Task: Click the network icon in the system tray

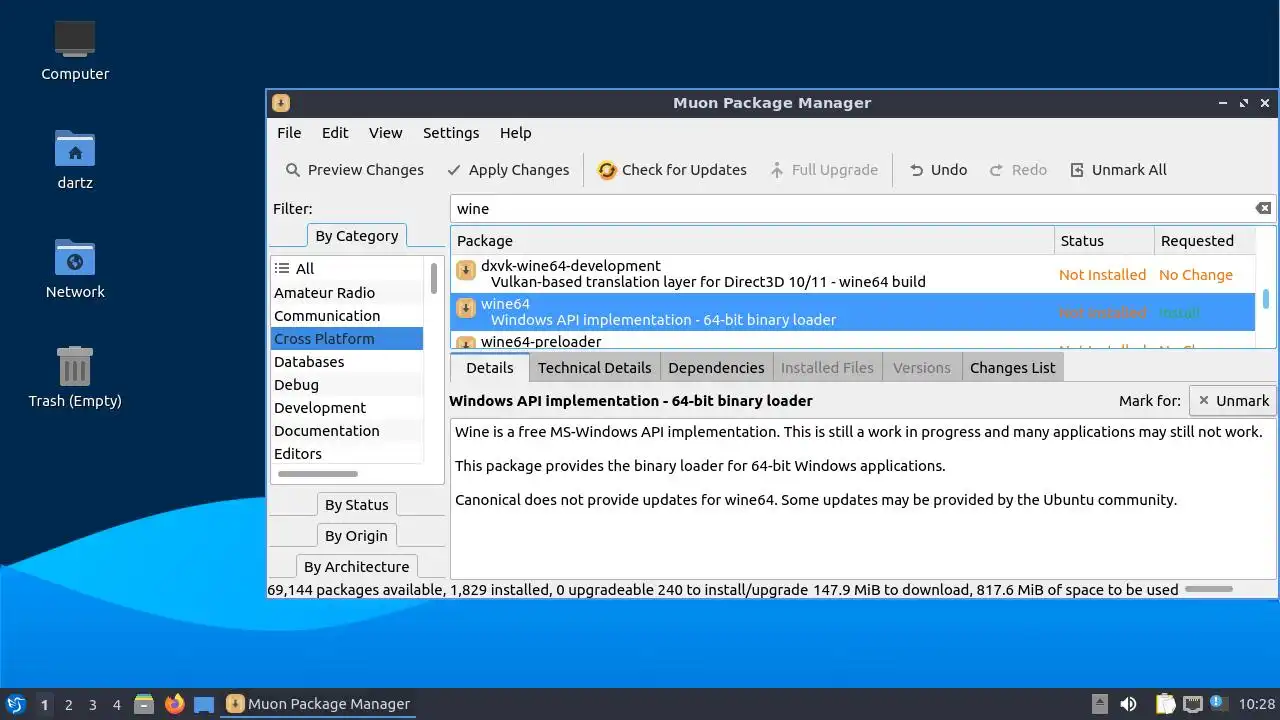Action: pos(1192,704)
